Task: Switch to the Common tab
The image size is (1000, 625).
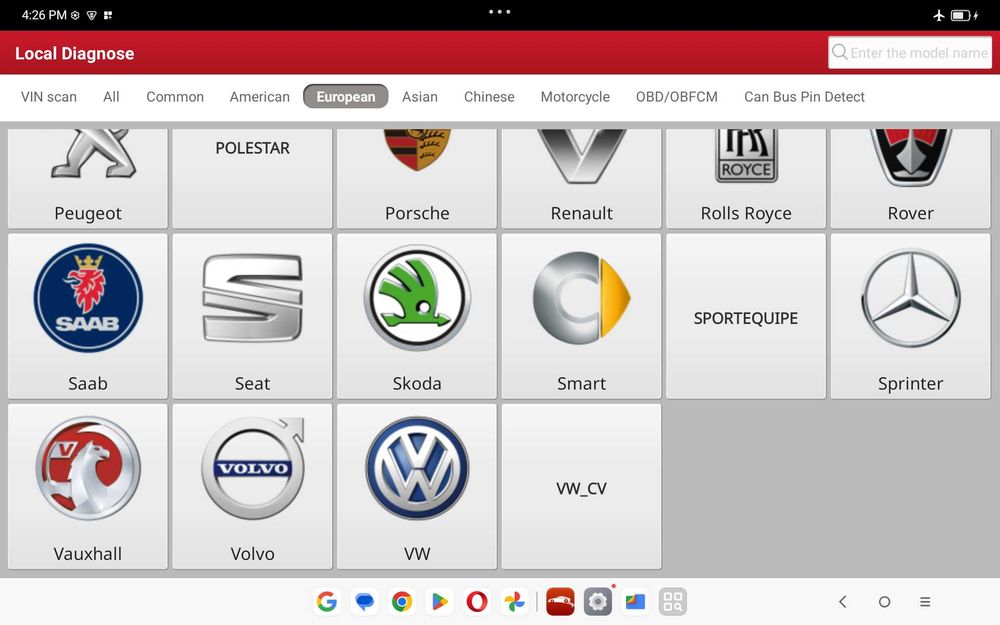Action: point(175,97)
